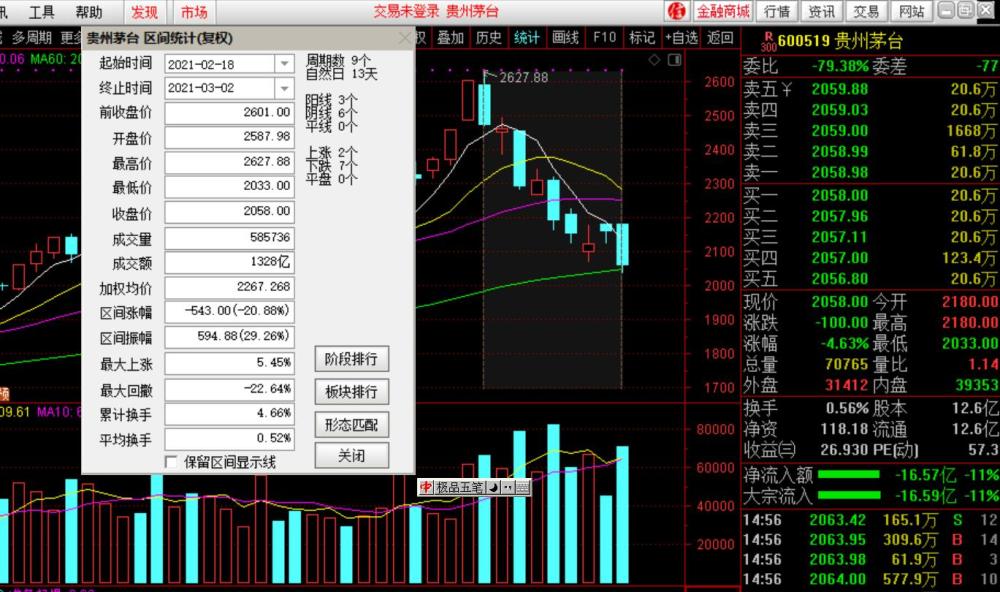
Task: Click the 卖一 price 2058.98
Action: pyautogui.click(x=839, y=172)
